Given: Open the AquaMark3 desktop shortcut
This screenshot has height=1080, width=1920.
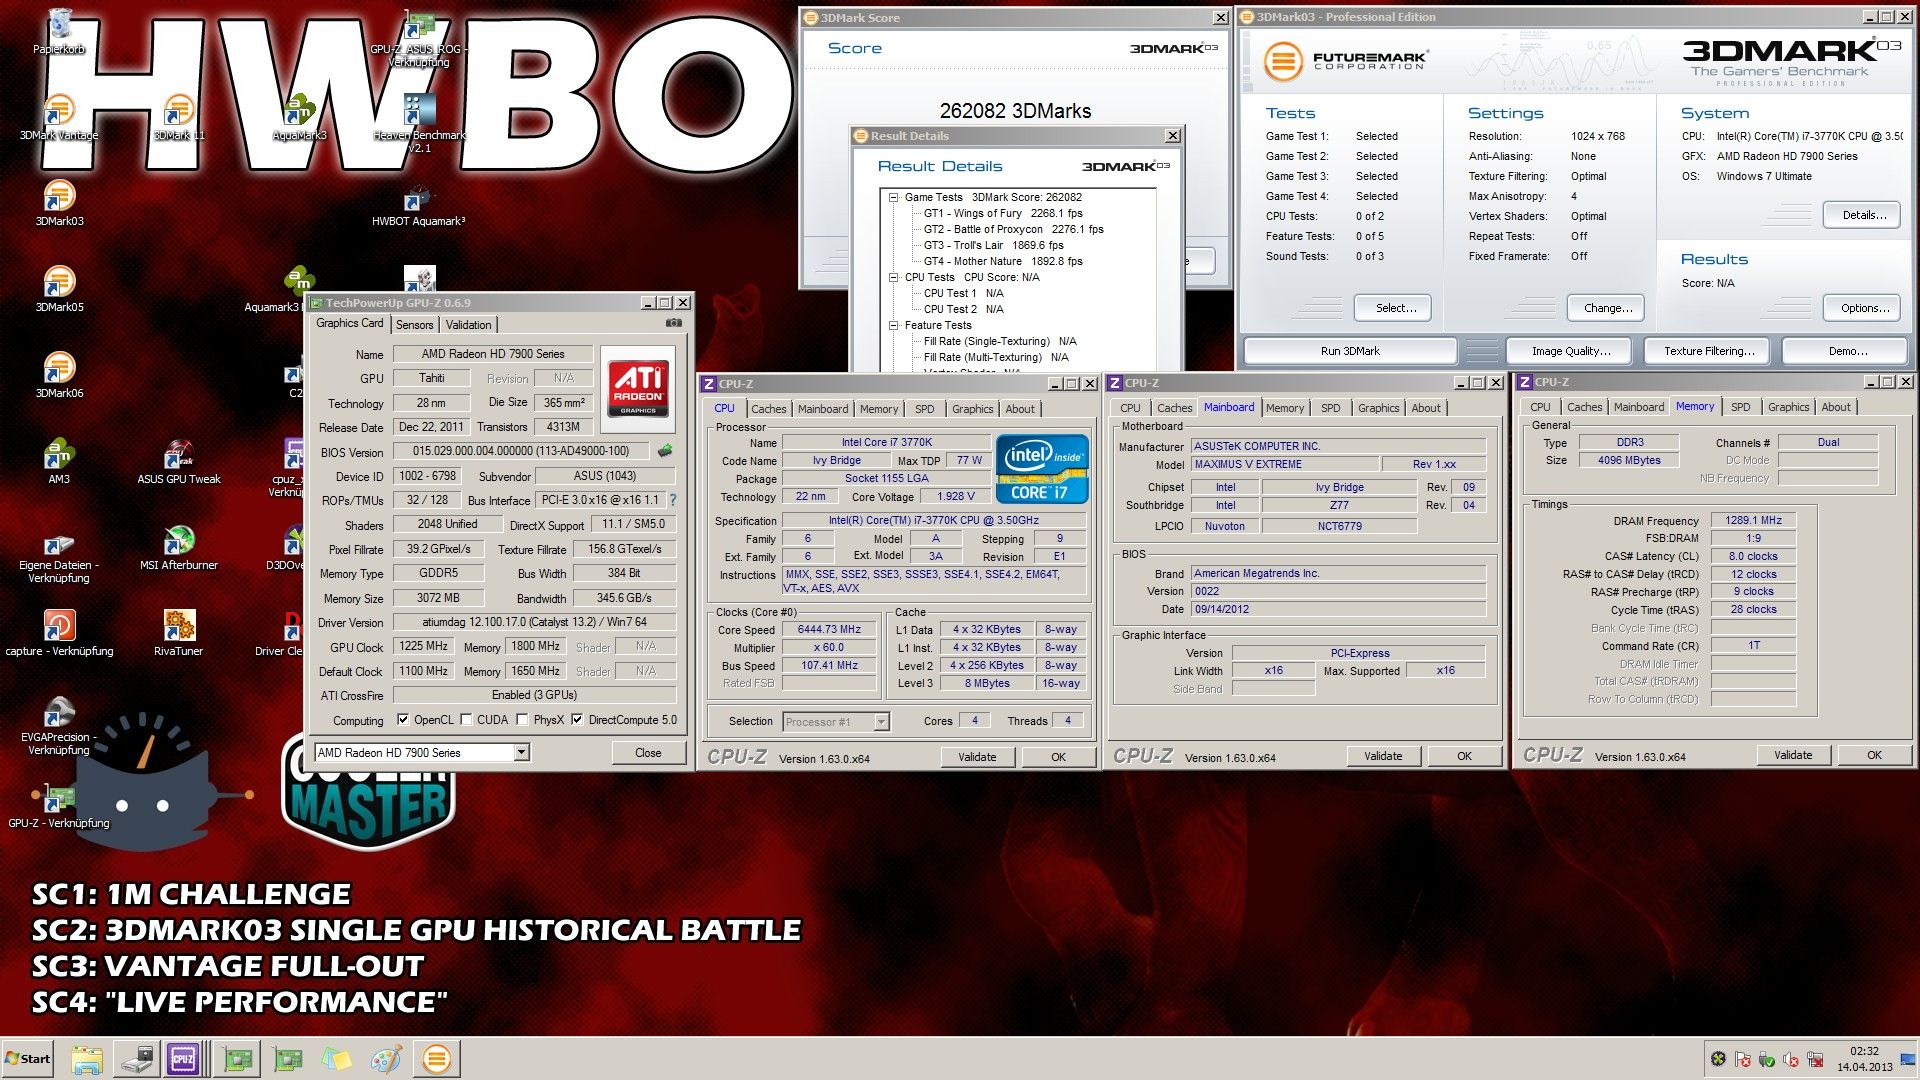Looking at the screenshot, I should (299, 118).
